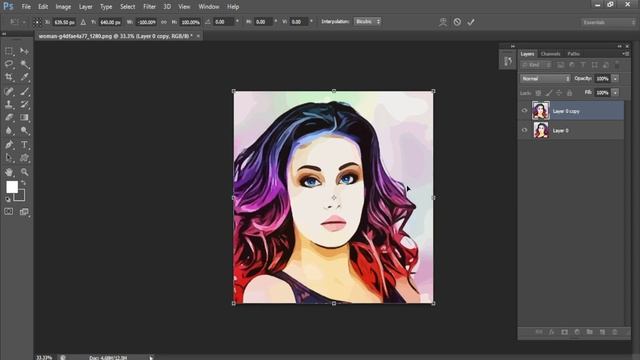Toggle lock position icon
The image size is (640, 360).
559,93
